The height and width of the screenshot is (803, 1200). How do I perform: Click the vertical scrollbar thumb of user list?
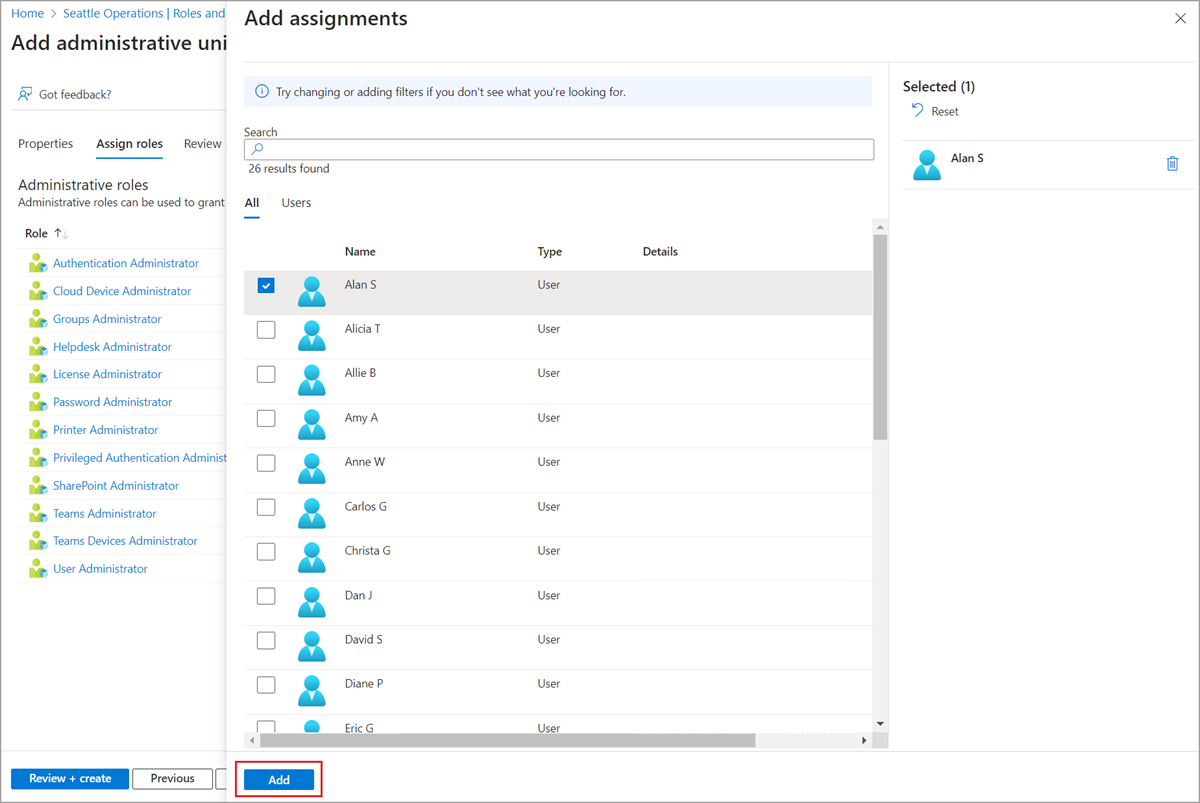click(x=880, y=337)
